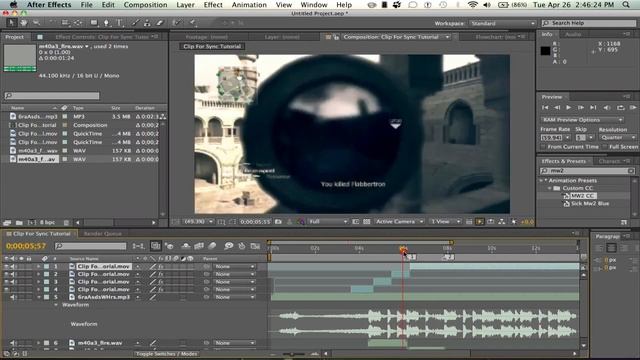
Task: Open Active Camera view dropdown
Action: click(400, 222)
